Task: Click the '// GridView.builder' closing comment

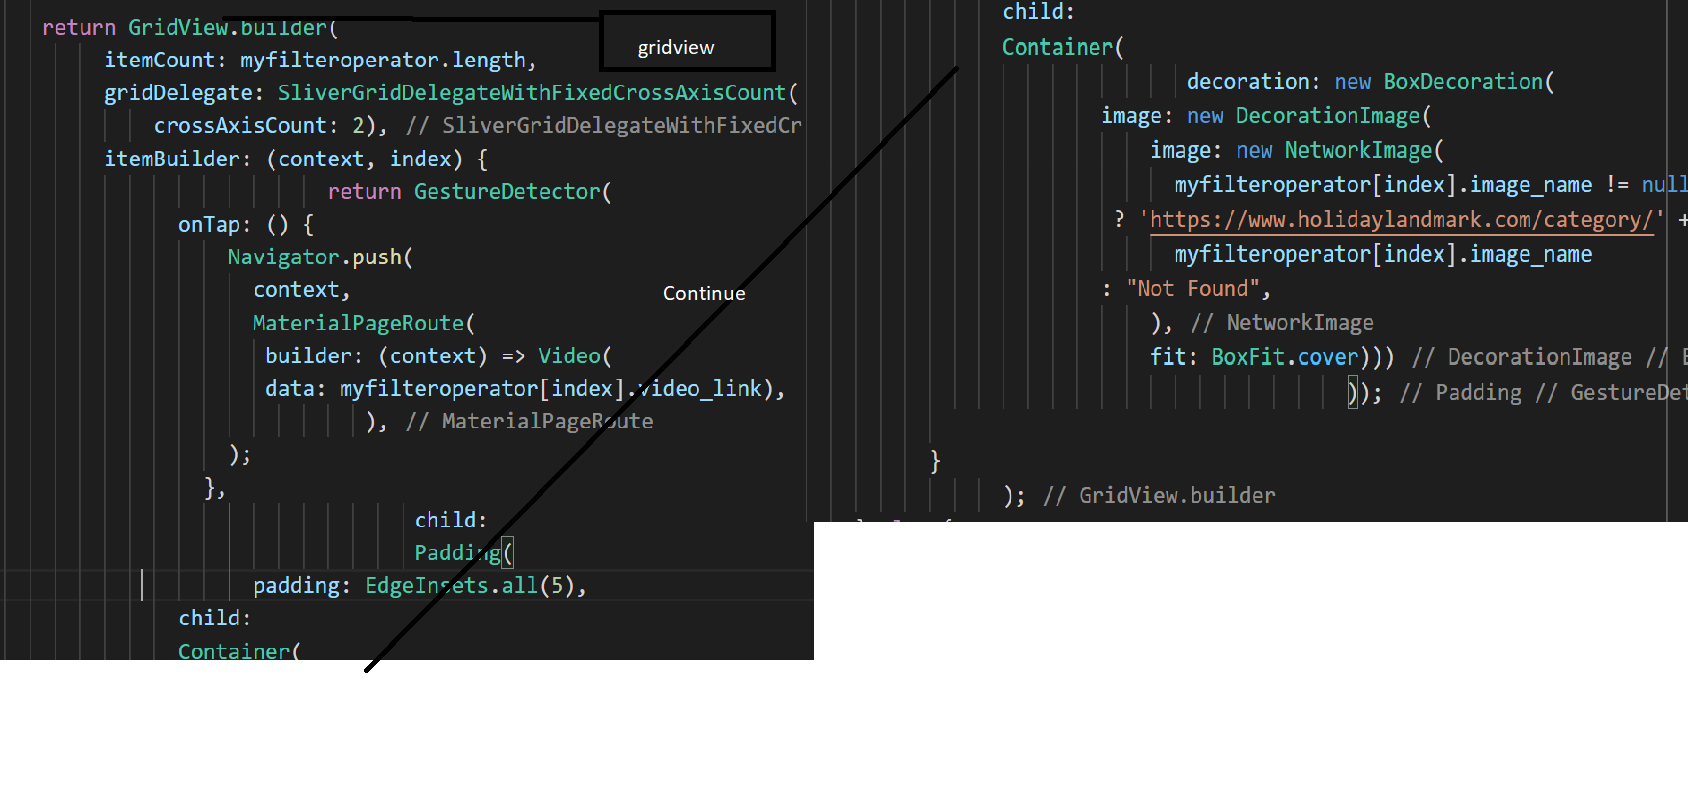Action: coord(1159,495)
